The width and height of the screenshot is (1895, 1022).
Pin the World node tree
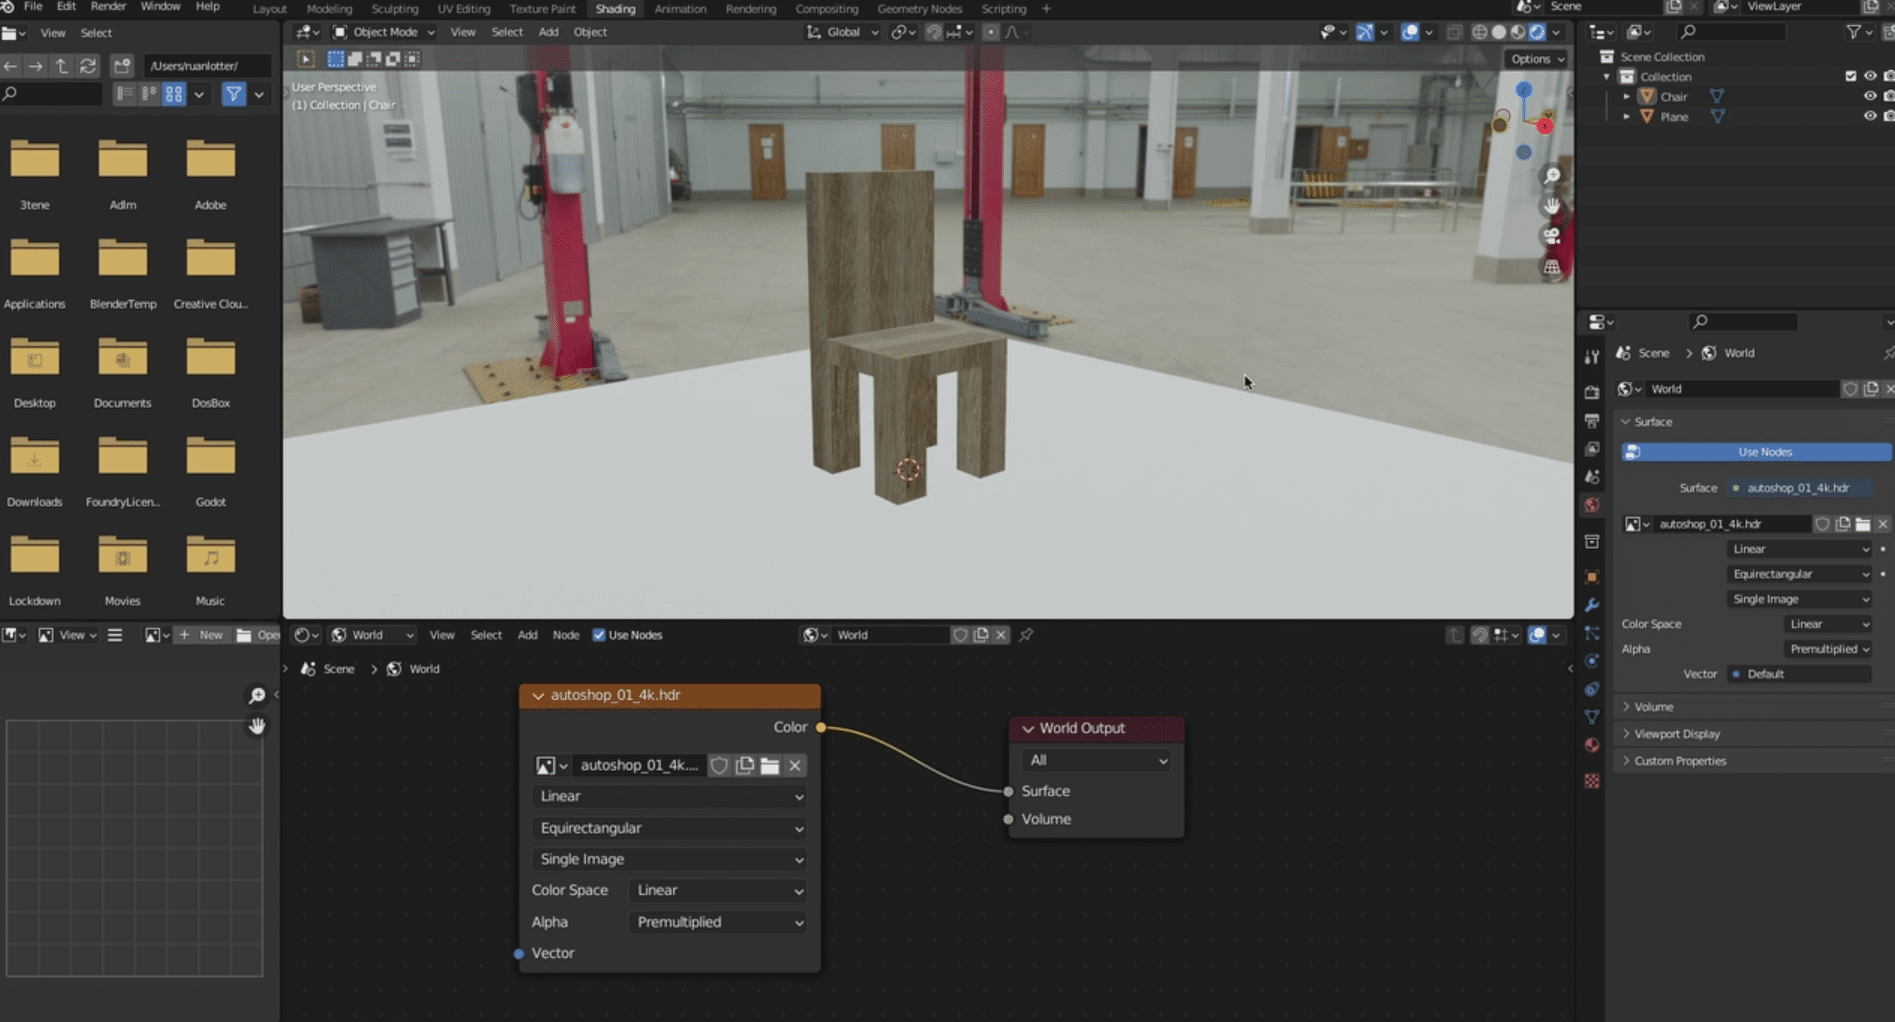pos(1026,635)
